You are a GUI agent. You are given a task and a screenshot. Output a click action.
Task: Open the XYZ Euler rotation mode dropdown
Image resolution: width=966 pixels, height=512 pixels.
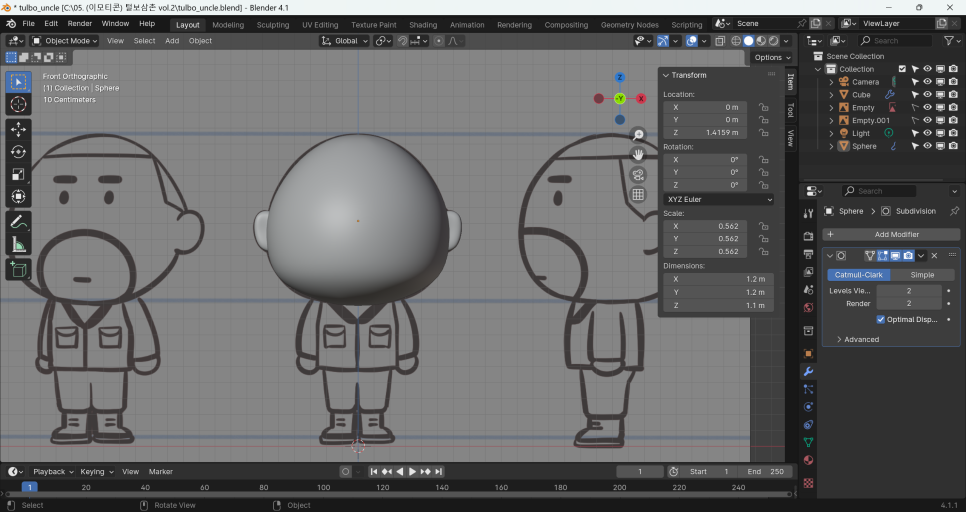718,200
